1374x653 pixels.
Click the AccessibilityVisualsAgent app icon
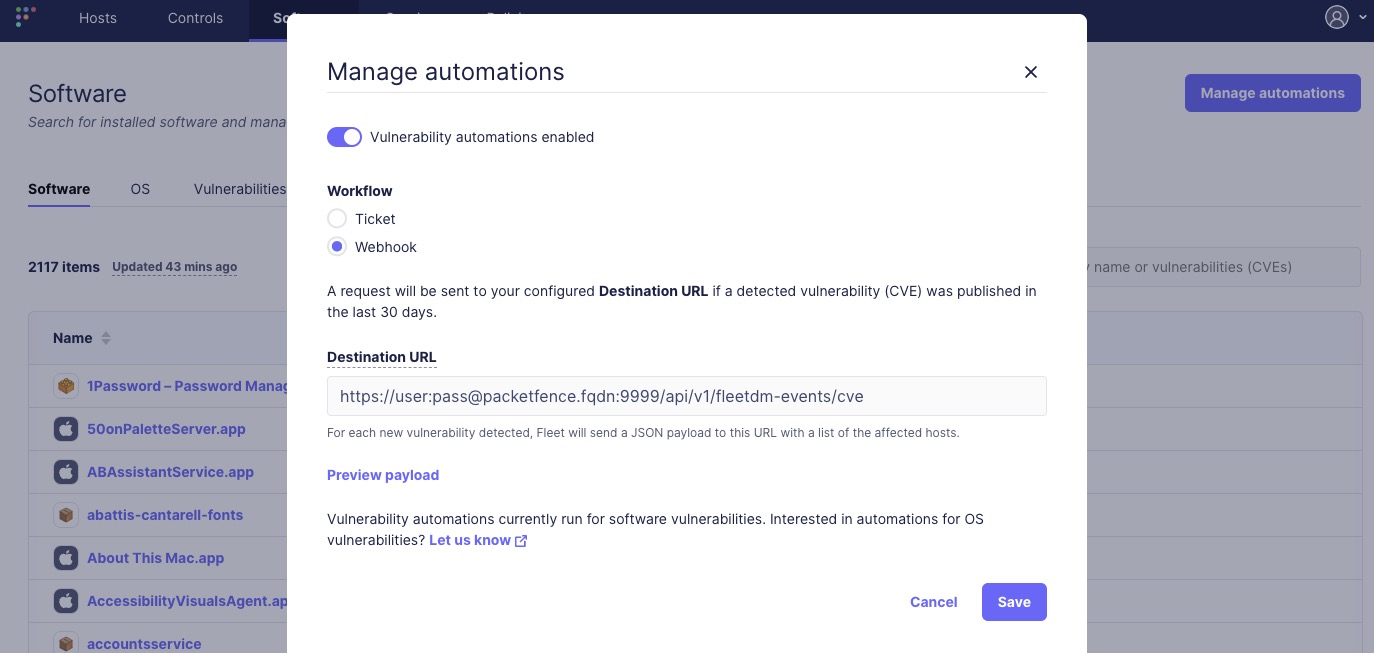[x=66, y=601]
